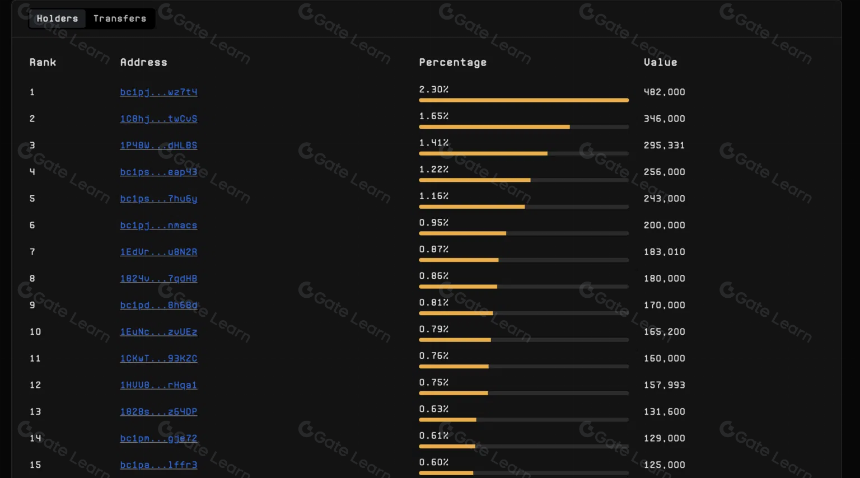The height and width of the screenshot is (478, 860).
Task: Open address bc1ps...7hu6y at rank 5
Action: tap(159, 199)
